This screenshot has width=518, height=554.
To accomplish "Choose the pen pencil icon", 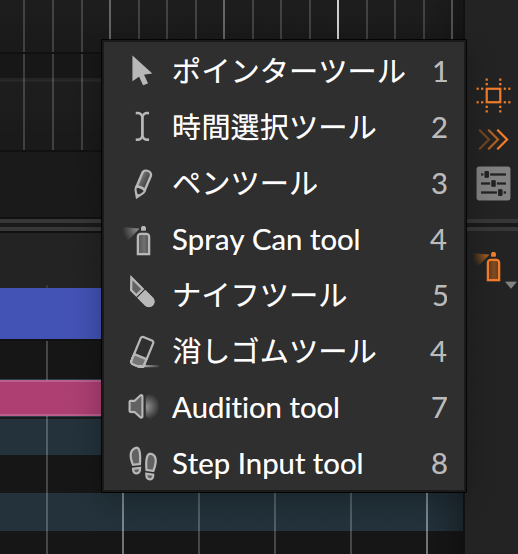I will [x=143, y=184].
